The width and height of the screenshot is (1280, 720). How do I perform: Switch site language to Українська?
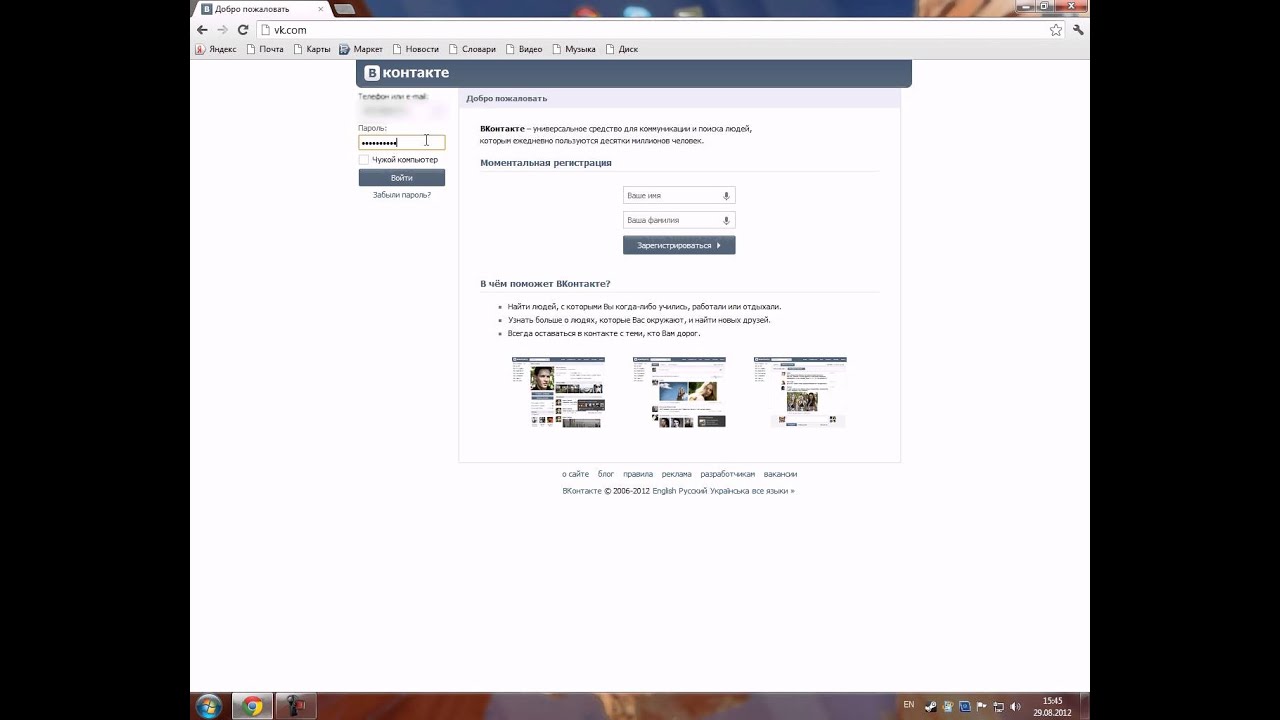pyautogui.click(x=729, y=491)
